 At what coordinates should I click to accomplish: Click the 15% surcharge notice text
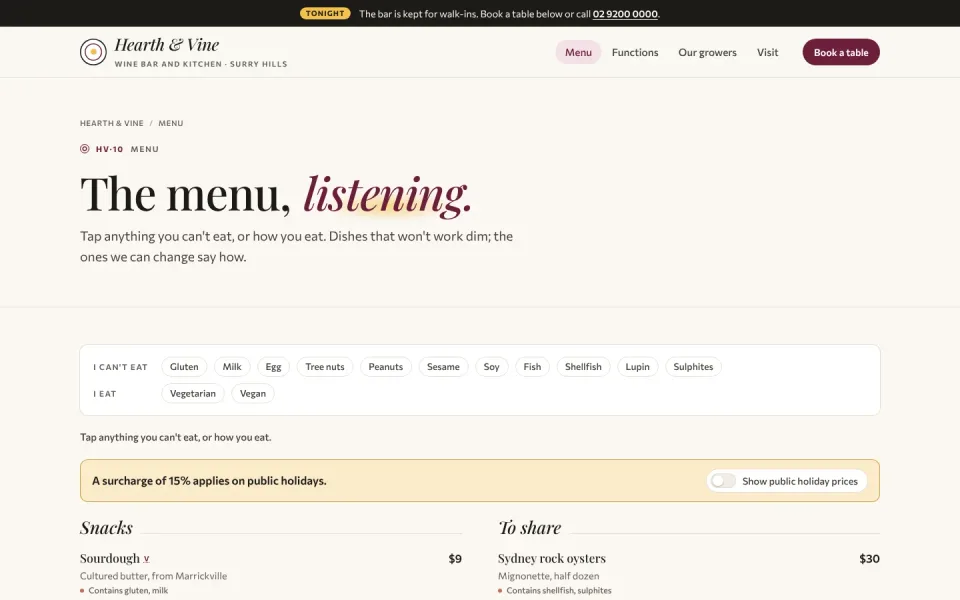[x=209, y=481]
